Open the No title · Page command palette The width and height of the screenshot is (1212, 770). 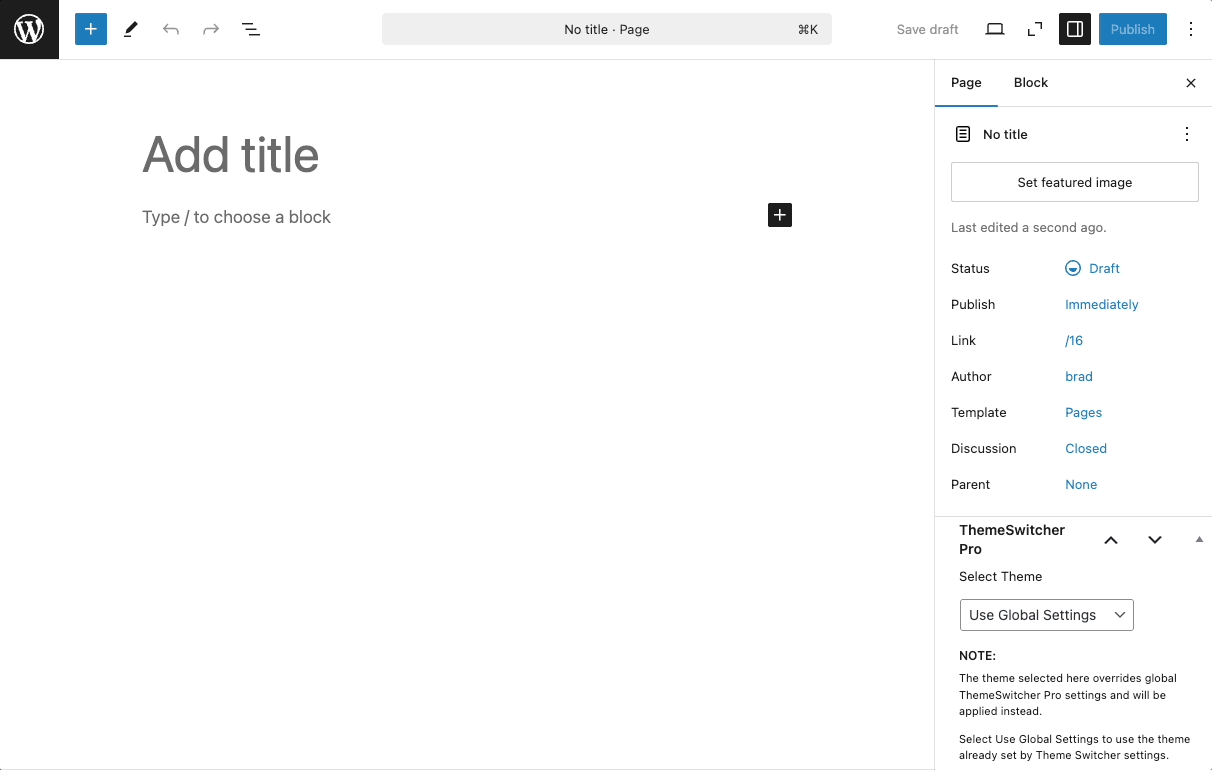(607, 29)
